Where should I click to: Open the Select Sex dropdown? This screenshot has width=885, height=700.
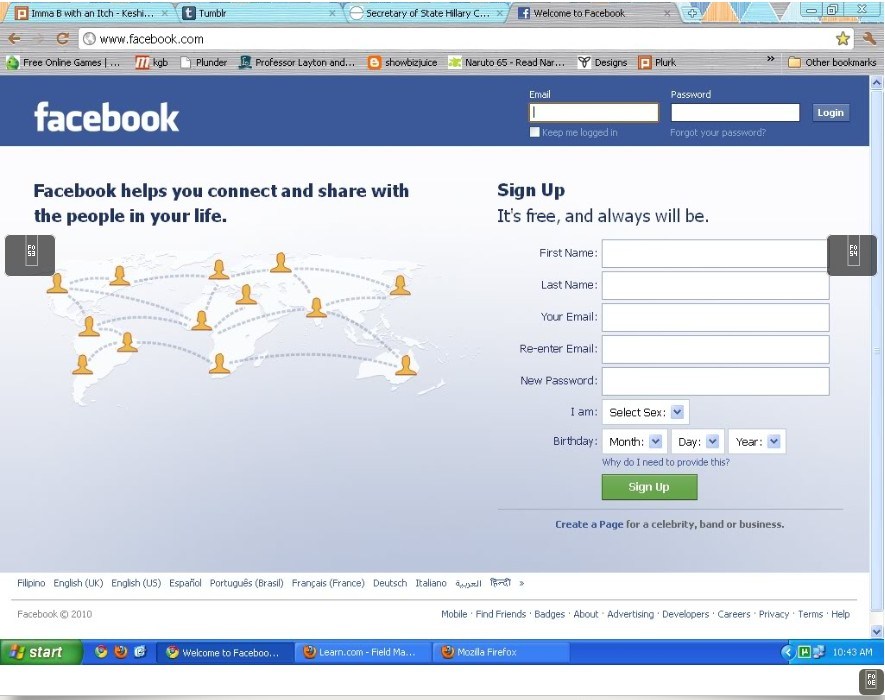pos(646,412)
